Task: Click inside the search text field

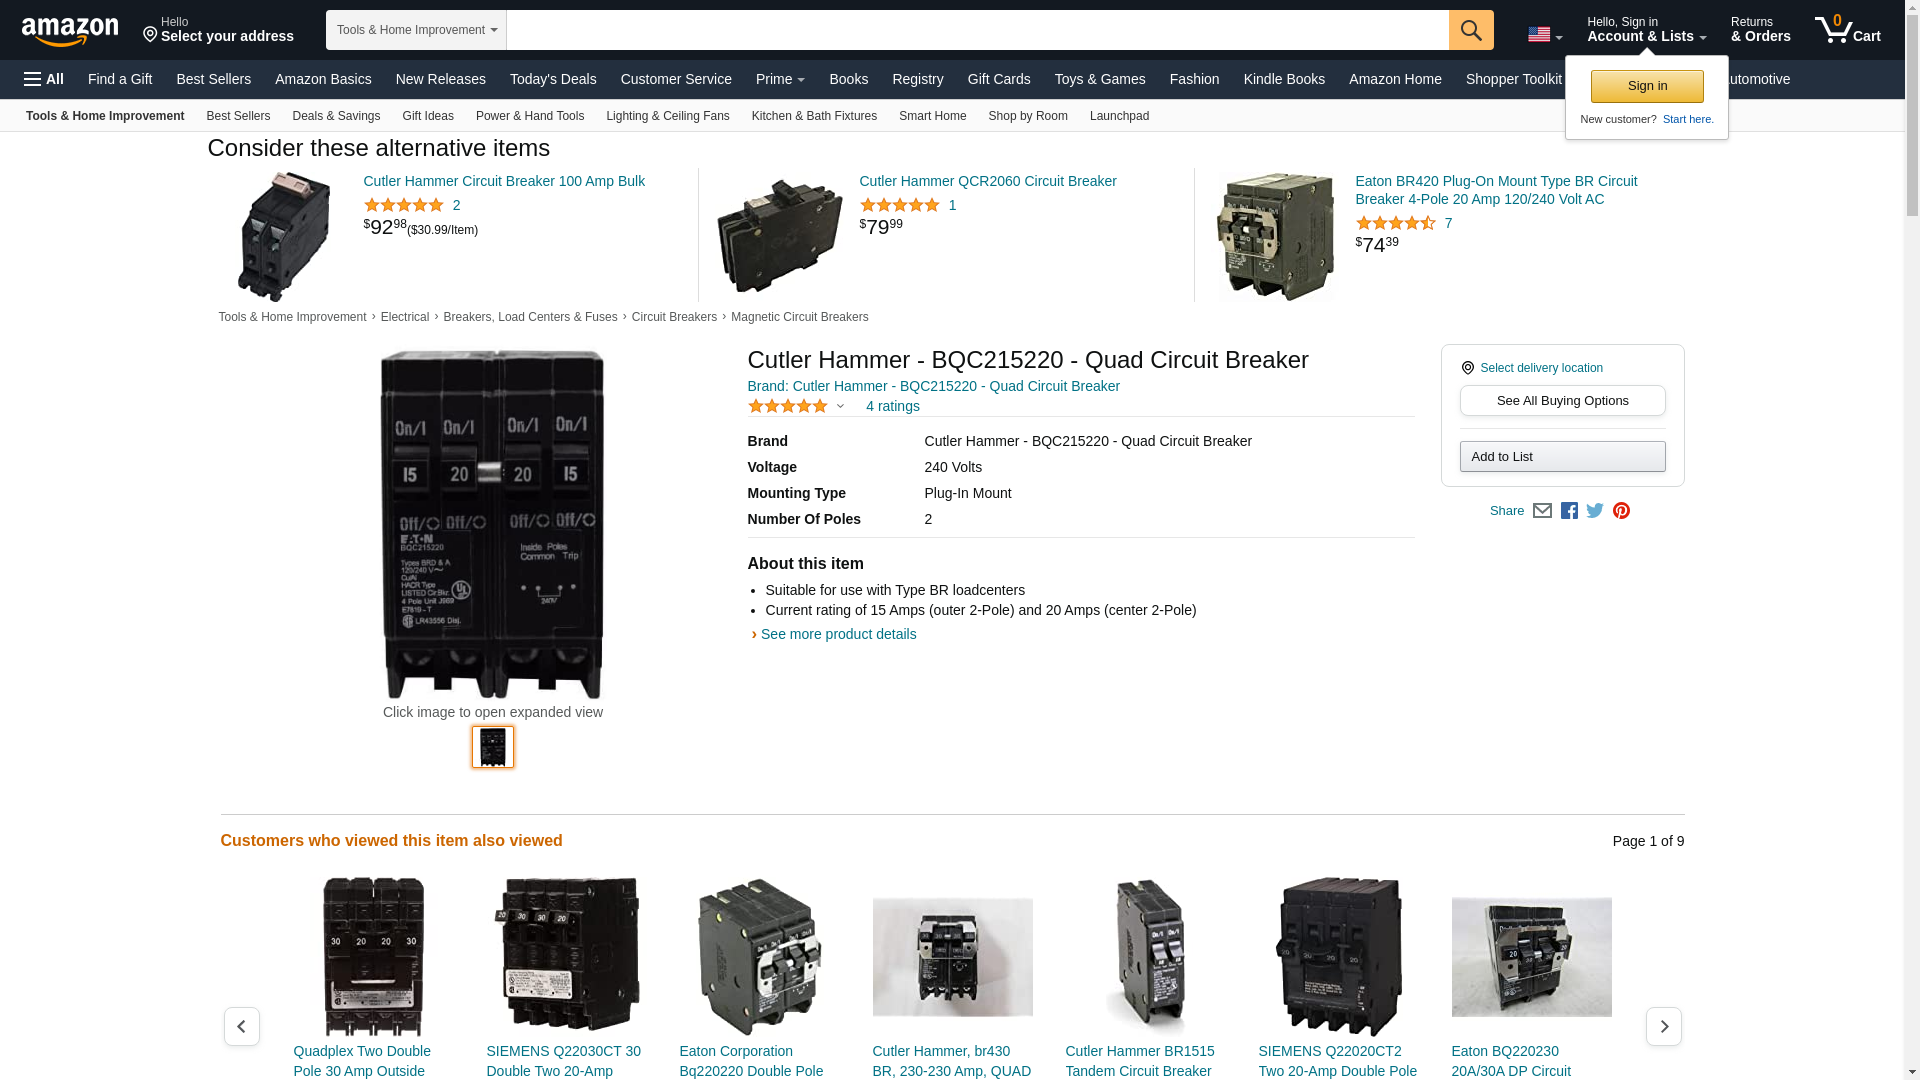Action: point(976,30)
